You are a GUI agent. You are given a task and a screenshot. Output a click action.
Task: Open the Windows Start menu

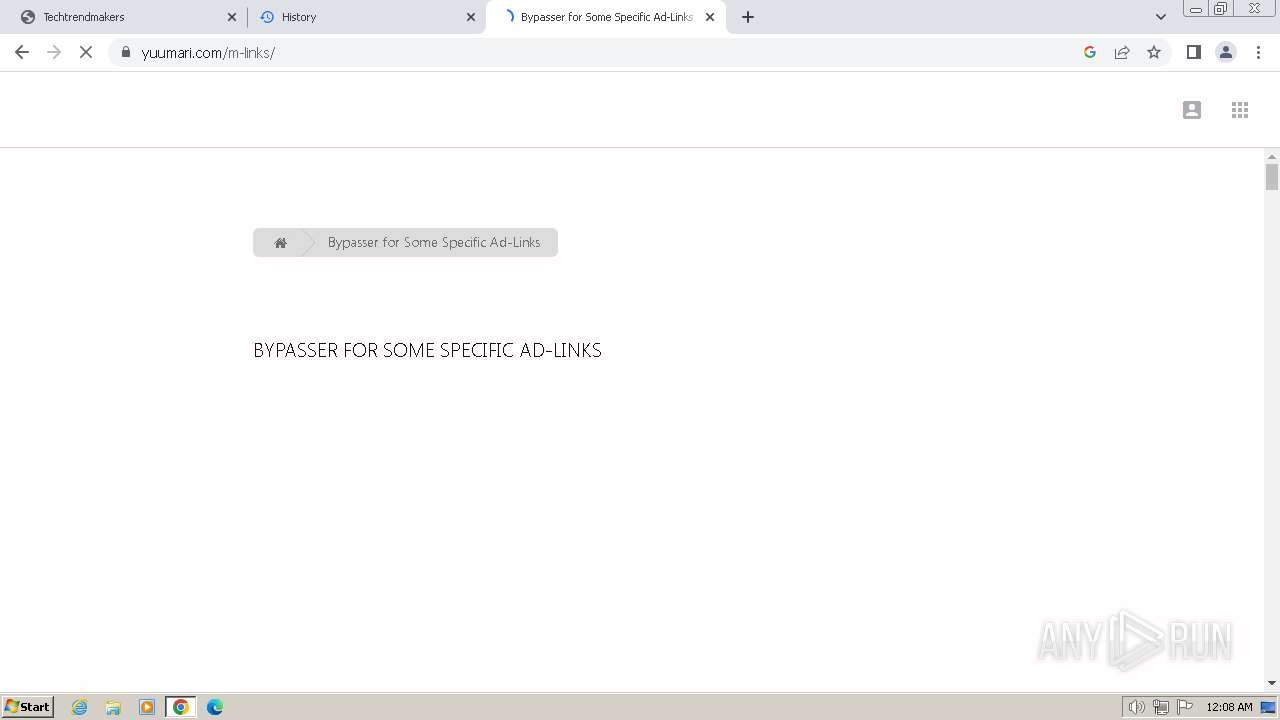[x=28, y=707]
